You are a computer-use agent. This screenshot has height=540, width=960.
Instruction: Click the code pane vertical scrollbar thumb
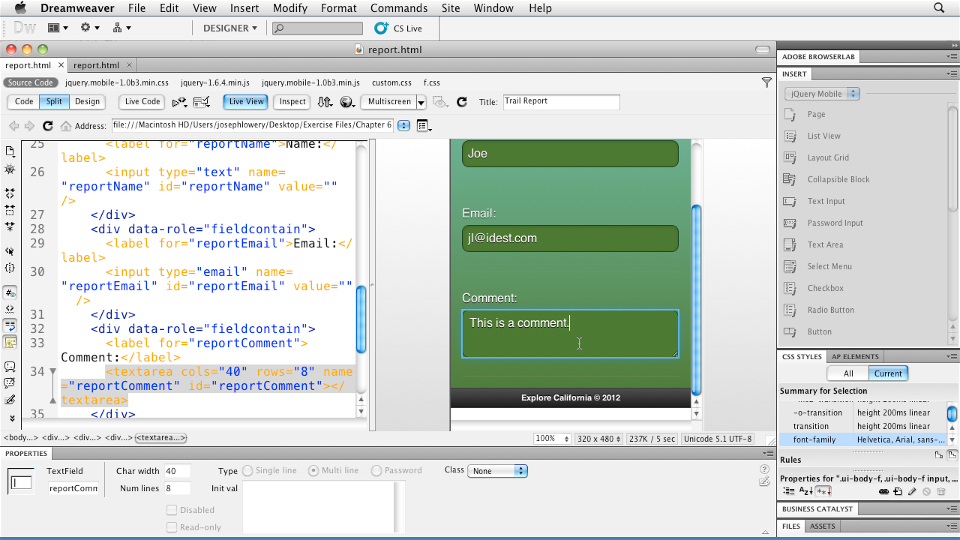[361, 319]
